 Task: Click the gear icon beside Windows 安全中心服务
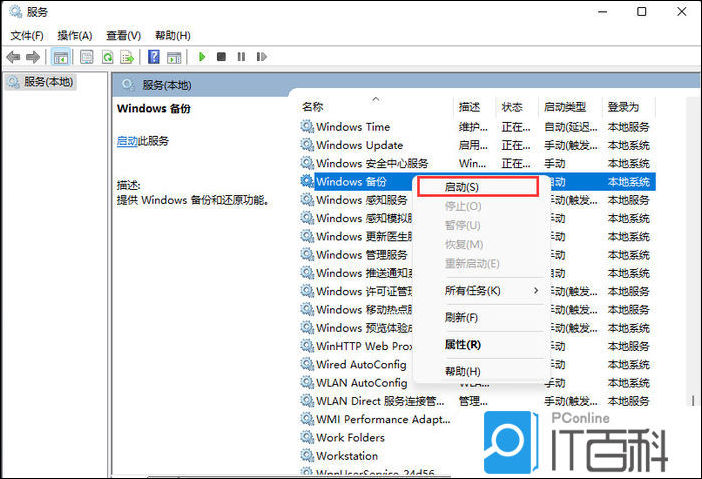click(307, 163)
